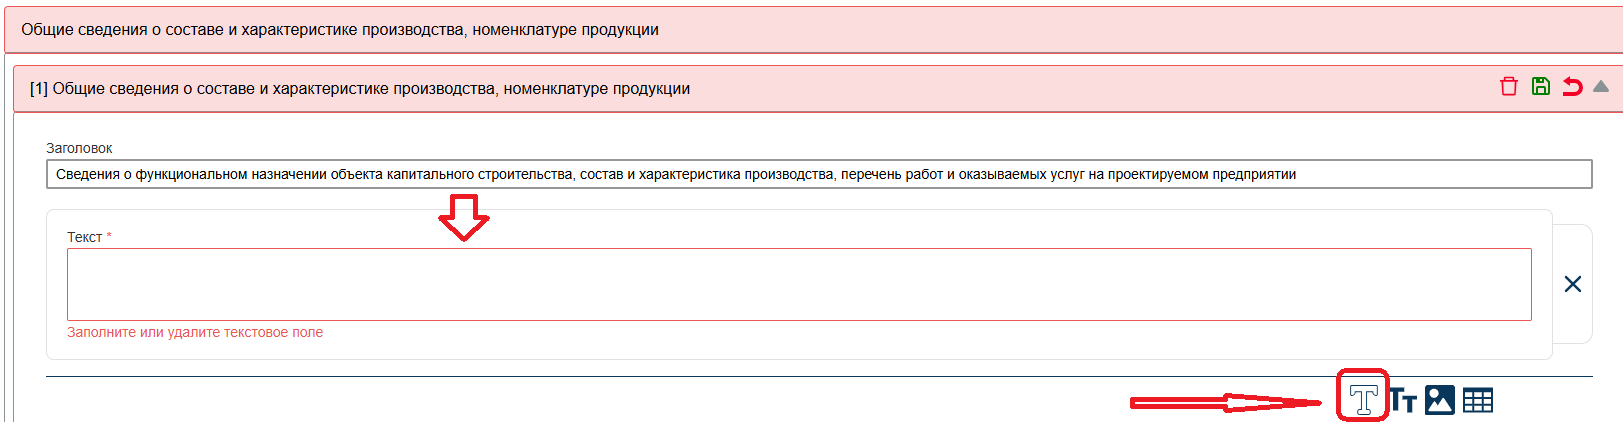Insert a table with the grid icon

click(1477, 400)
